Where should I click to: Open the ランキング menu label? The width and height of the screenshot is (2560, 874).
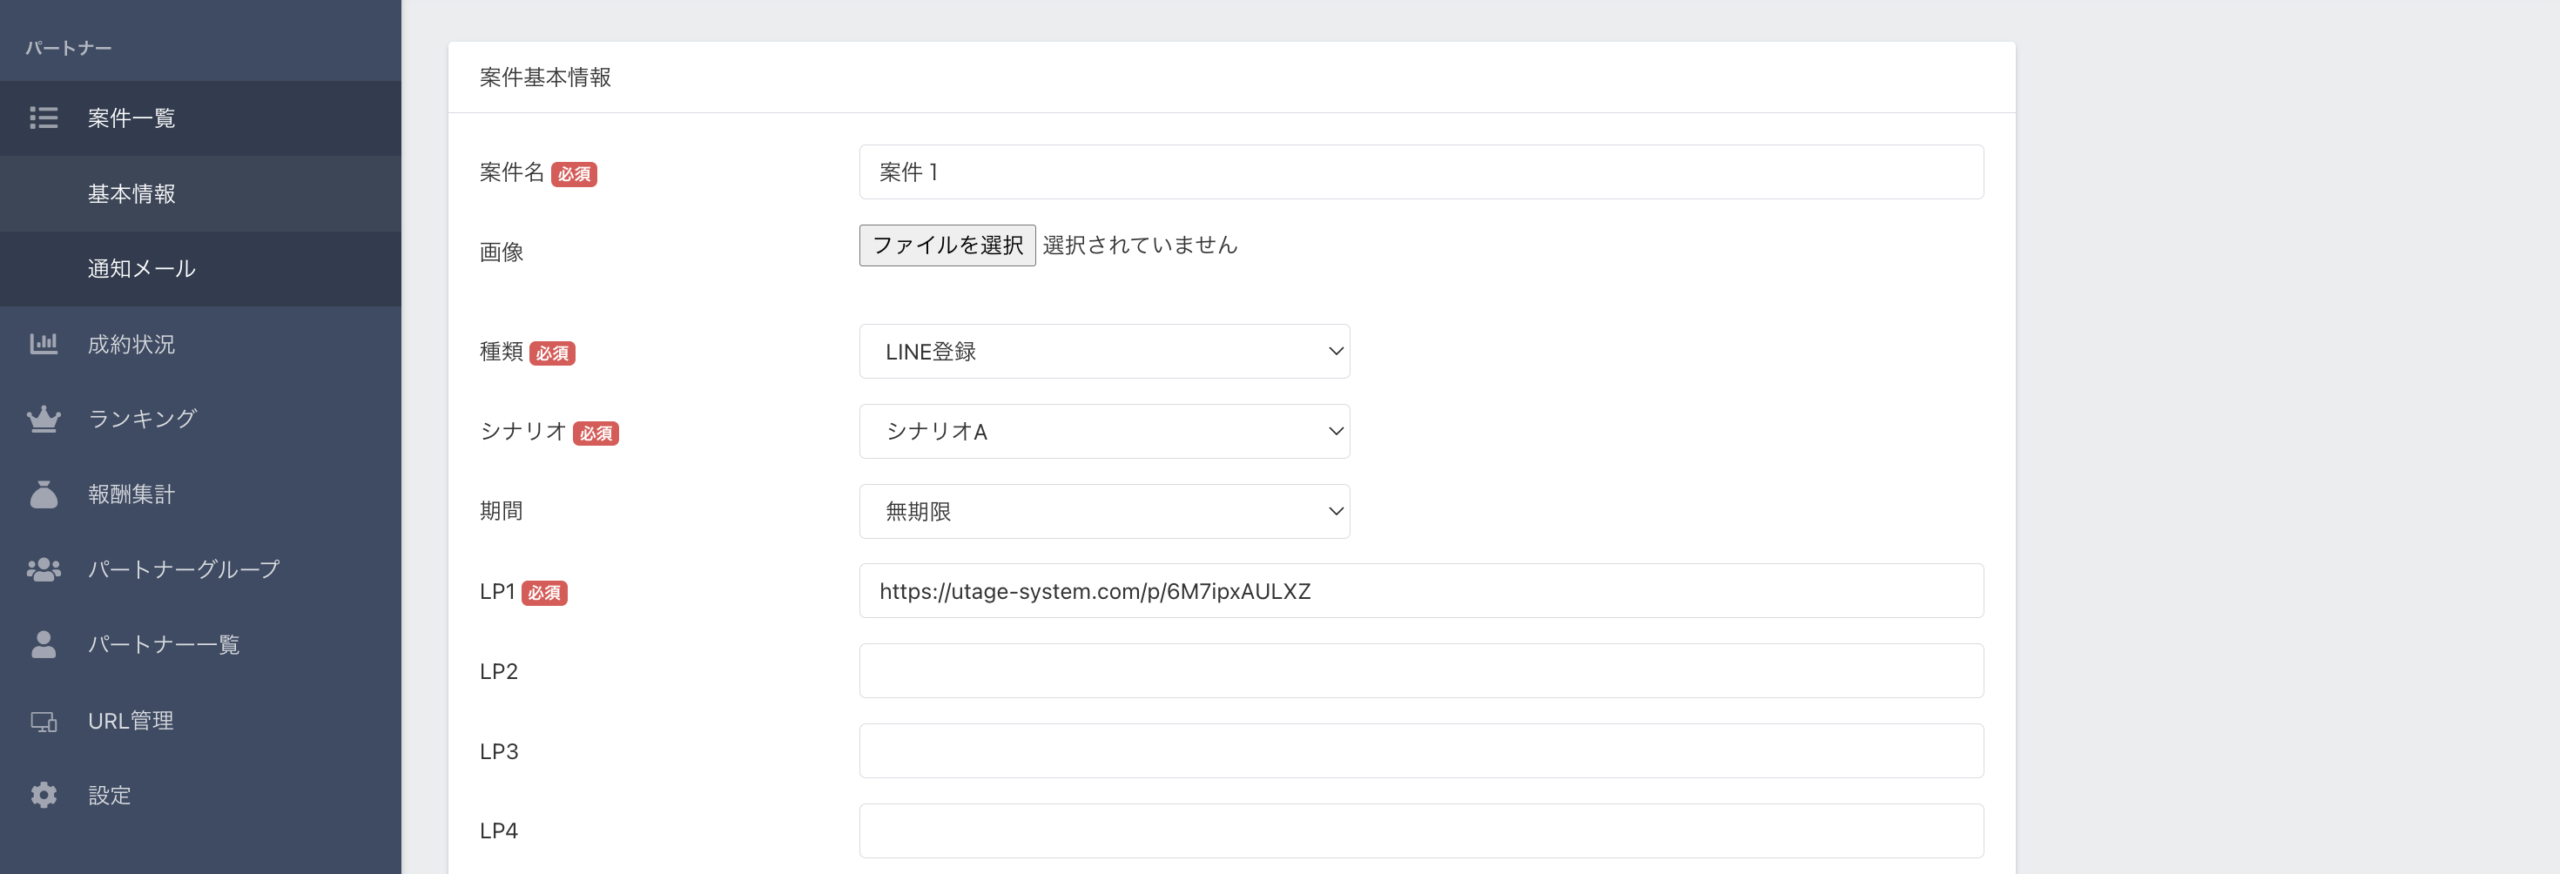pos(142,419)
